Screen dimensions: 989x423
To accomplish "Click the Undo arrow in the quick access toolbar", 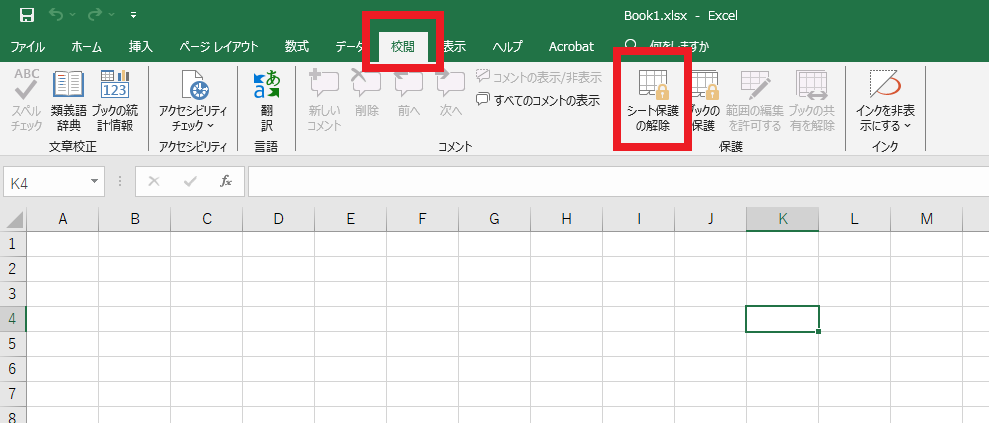I will point(56,14).
